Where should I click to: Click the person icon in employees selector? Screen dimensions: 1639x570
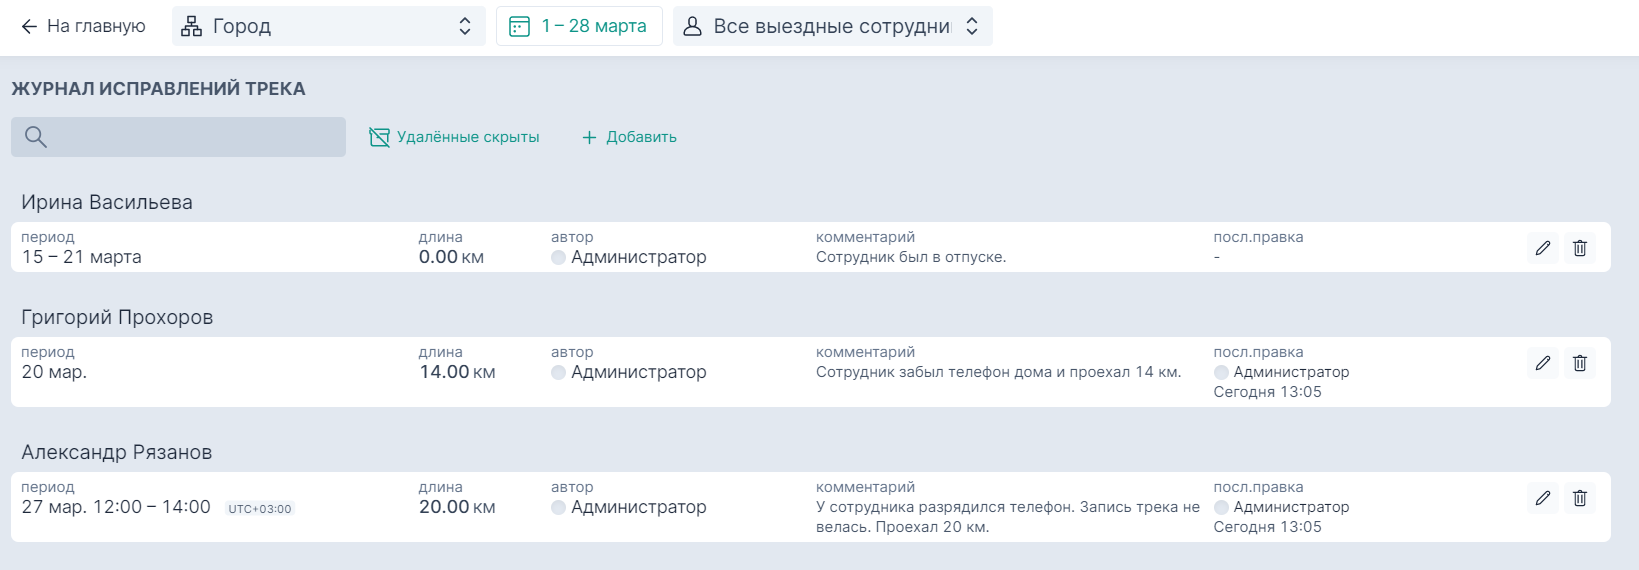[x=692, y=27]
